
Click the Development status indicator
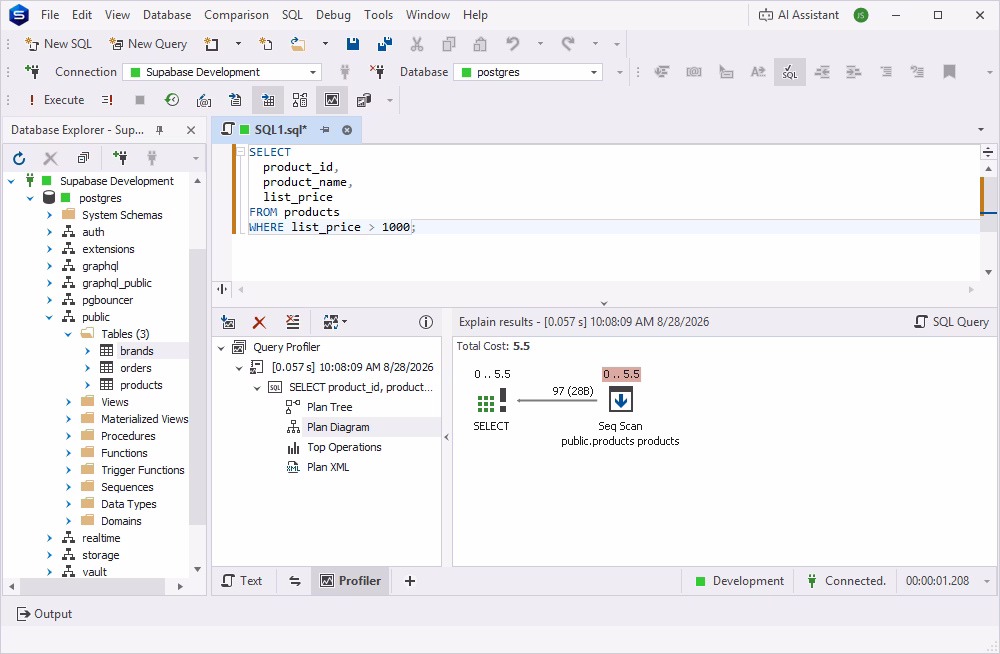(x=740, y=581)
